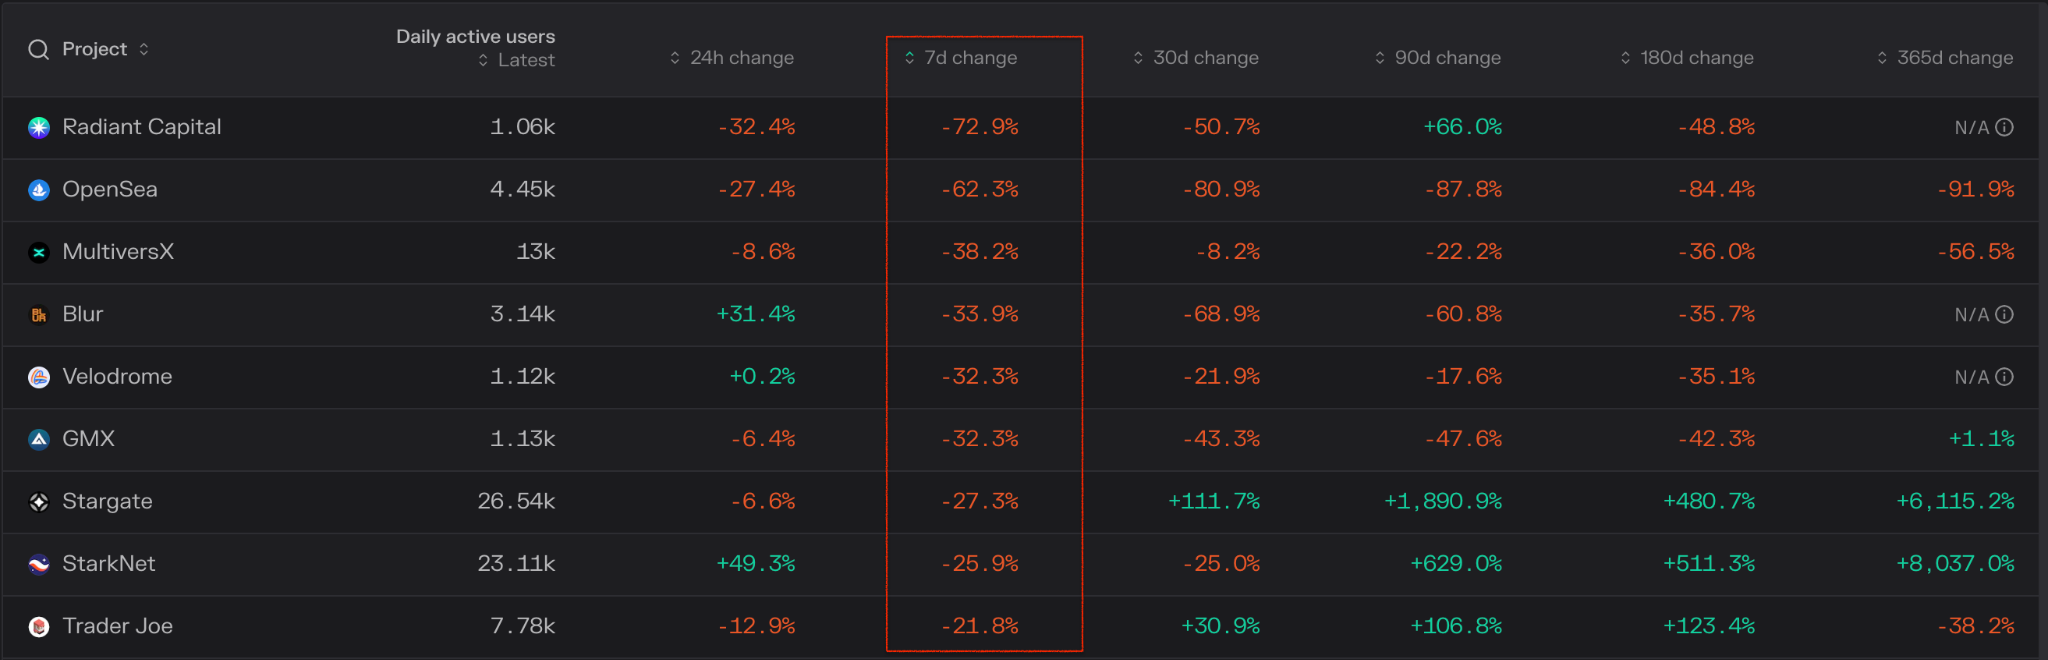This screenshot has width=2048, height=660.
Task: Click StarkNet's 23.11k daily users value
Action: point(516,563)
